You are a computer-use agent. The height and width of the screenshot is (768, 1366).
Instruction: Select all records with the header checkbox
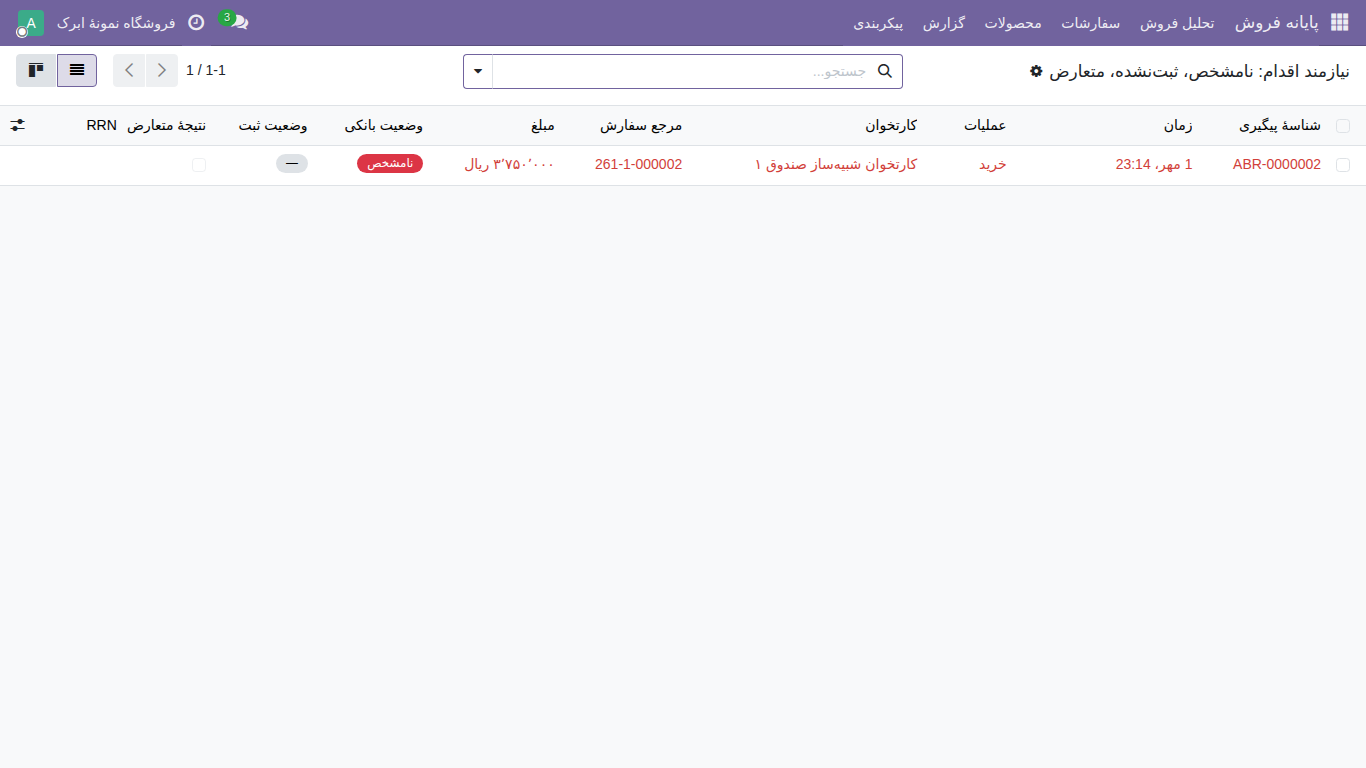point(1343,126)
